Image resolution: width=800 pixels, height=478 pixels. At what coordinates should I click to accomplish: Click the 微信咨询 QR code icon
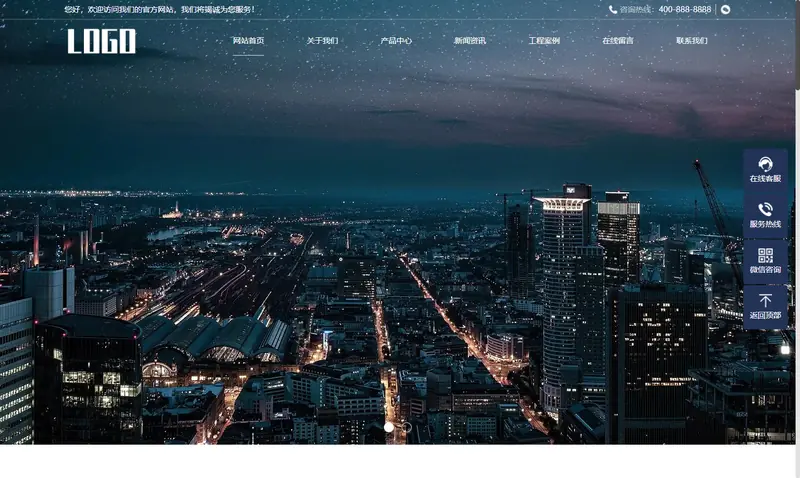[x=765, y=255]
